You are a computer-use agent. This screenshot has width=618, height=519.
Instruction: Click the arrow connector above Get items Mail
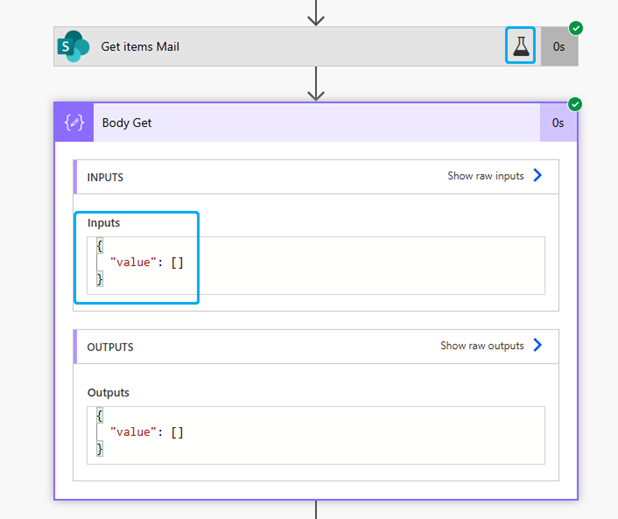tap(316, 13)
